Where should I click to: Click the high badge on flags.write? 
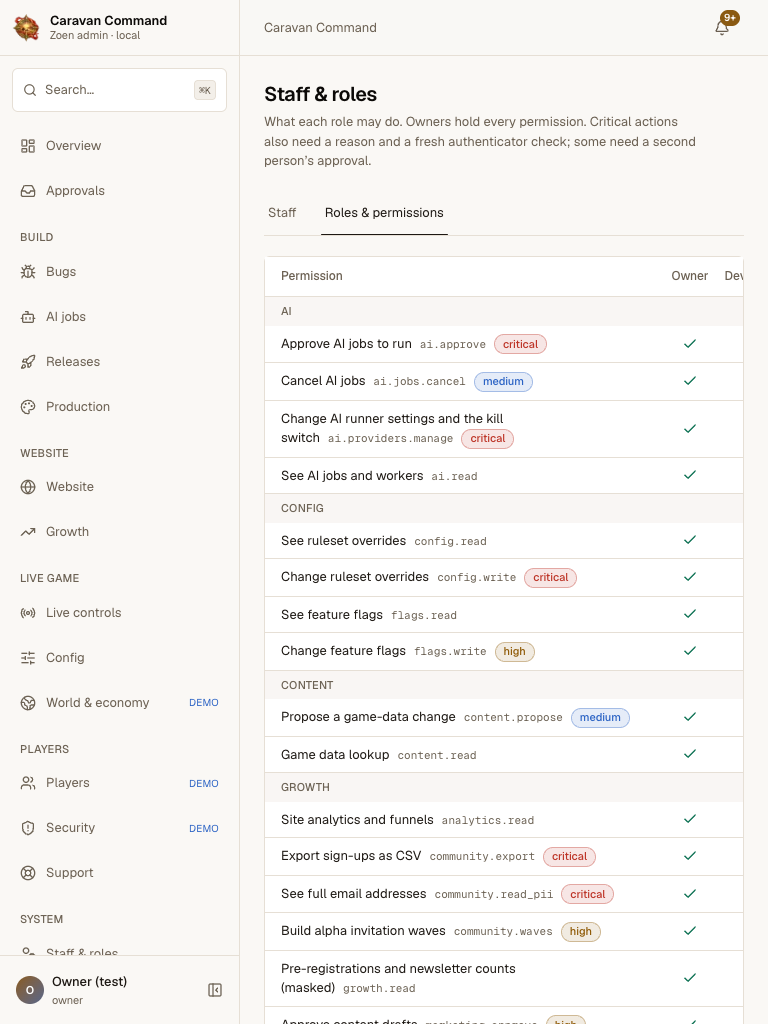(515, 651)
